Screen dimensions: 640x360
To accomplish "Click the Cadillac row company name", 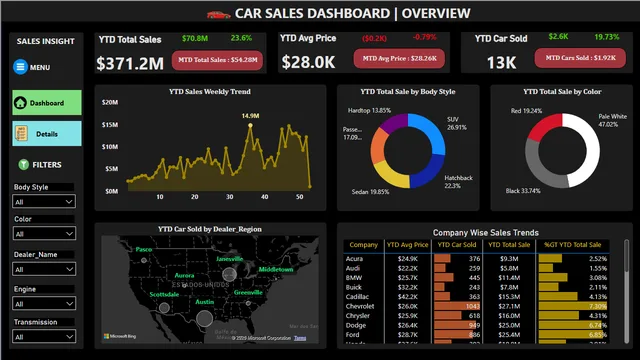I will coord(357,297).
